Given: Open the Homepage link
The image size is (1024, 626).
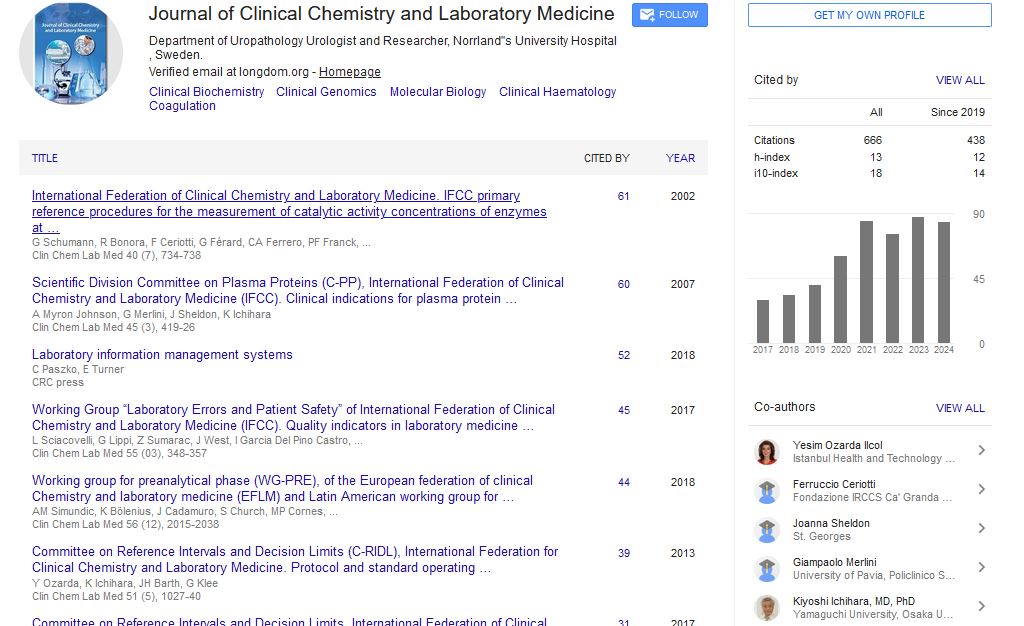Looking at the screenshot, I should [349, 72].
